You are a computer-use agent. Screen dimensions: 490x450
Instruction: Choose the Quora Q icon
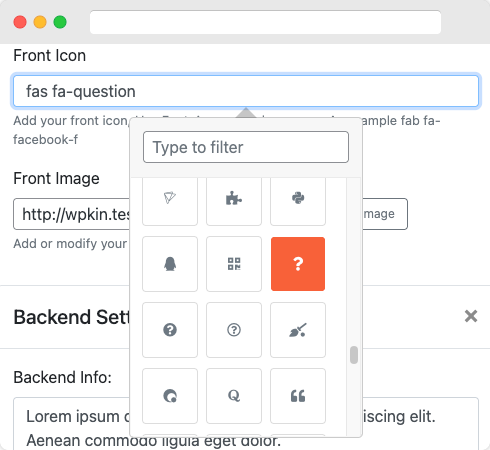[234, 396]
